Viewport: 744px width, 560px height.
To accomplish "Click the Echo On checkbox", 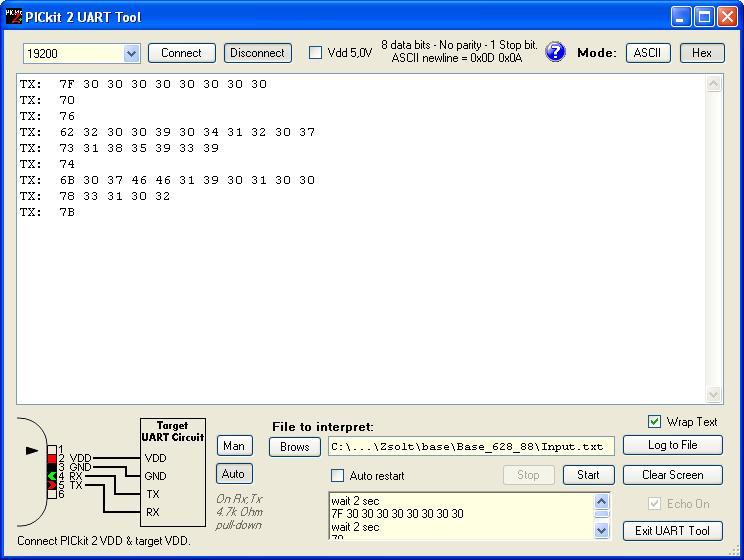I will tap(654, 504).
